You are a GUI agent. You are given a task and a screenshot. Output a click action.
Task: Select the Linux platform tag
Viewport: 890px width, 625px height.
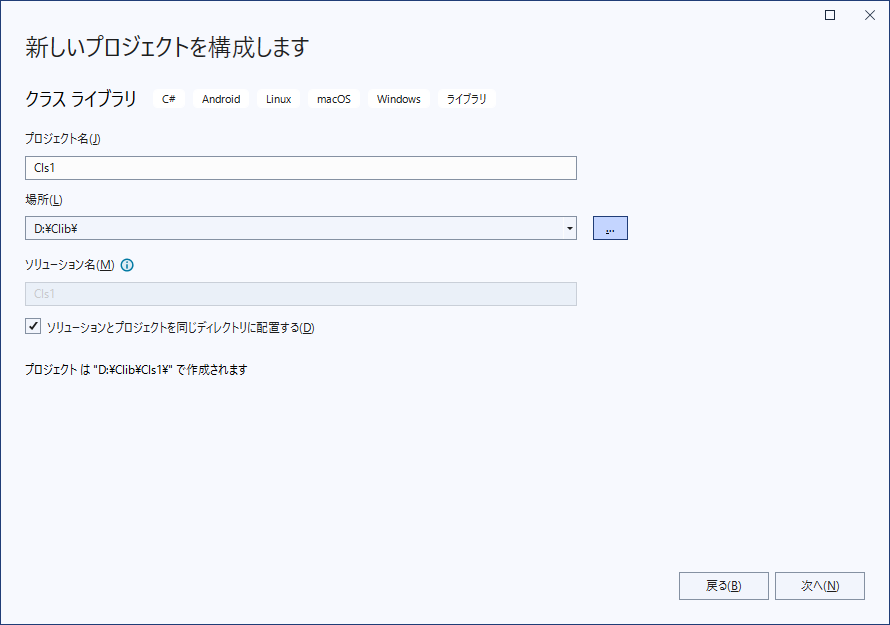pyautogui.click(x=278, y=99)
